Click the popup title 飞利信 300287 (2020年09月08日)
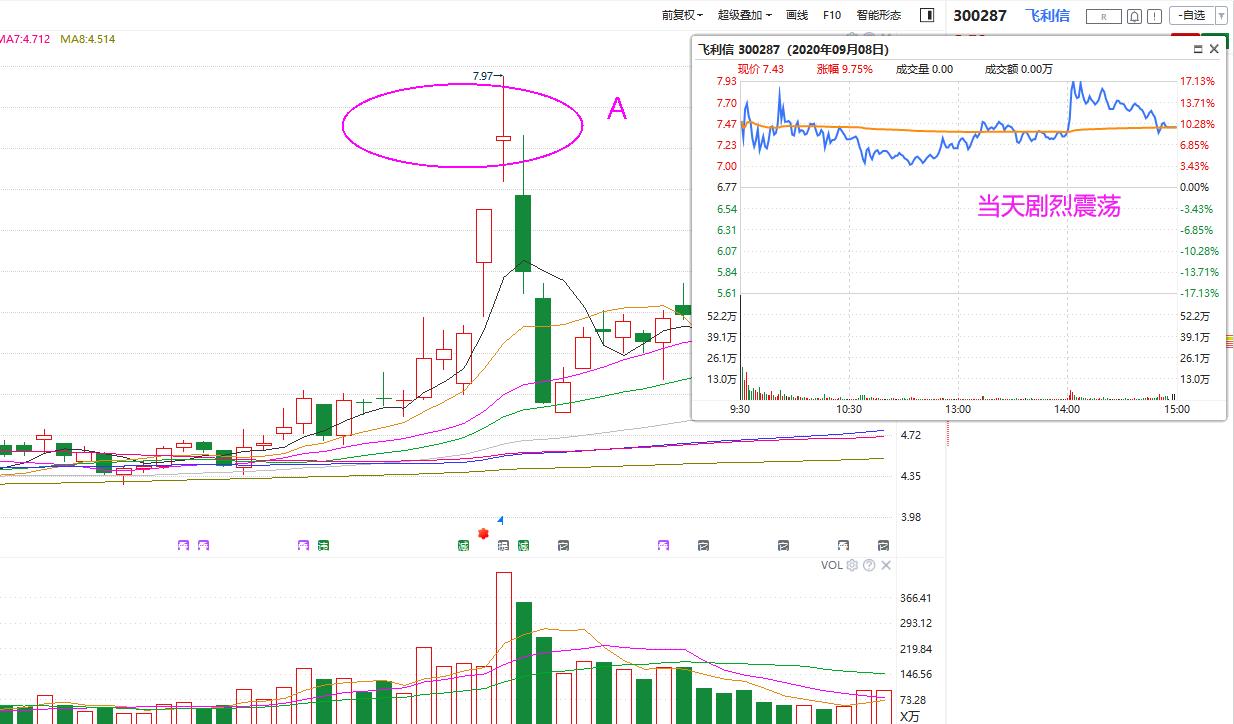This screenshot has width=1234, height=724. coord(793,49)
